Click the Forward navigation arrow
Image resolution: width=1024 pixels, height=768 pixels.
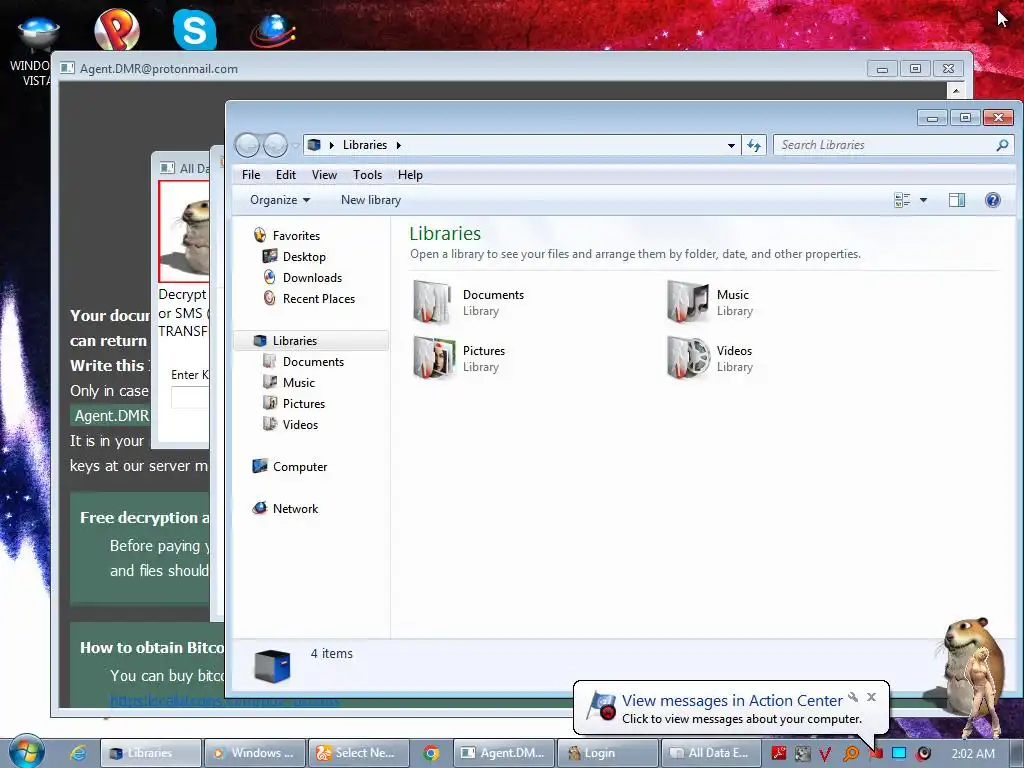[275, 145]
